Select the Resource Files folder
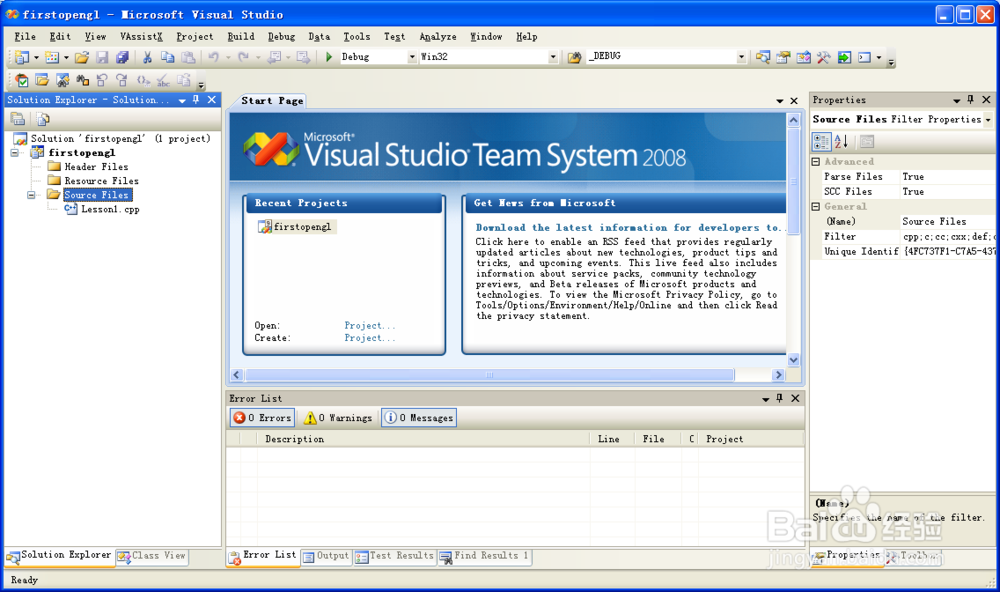The image size is (1000, 592). pos(101,181)
